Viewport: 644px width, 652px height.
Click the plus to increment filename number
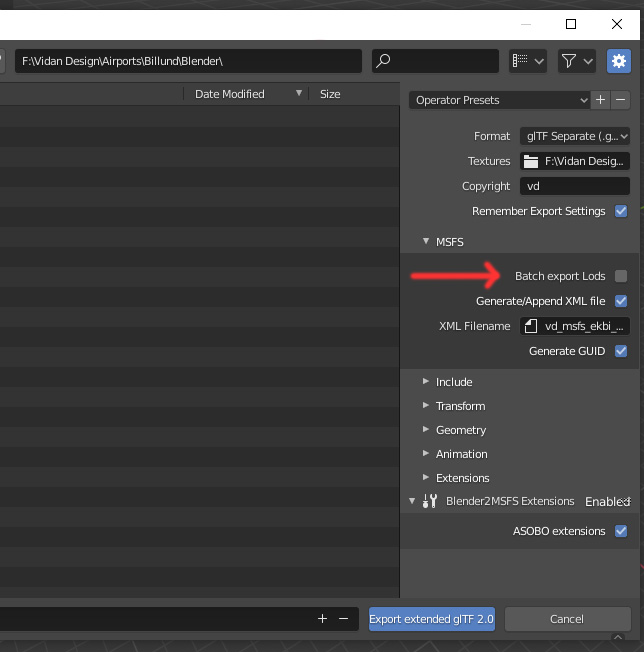322,619
